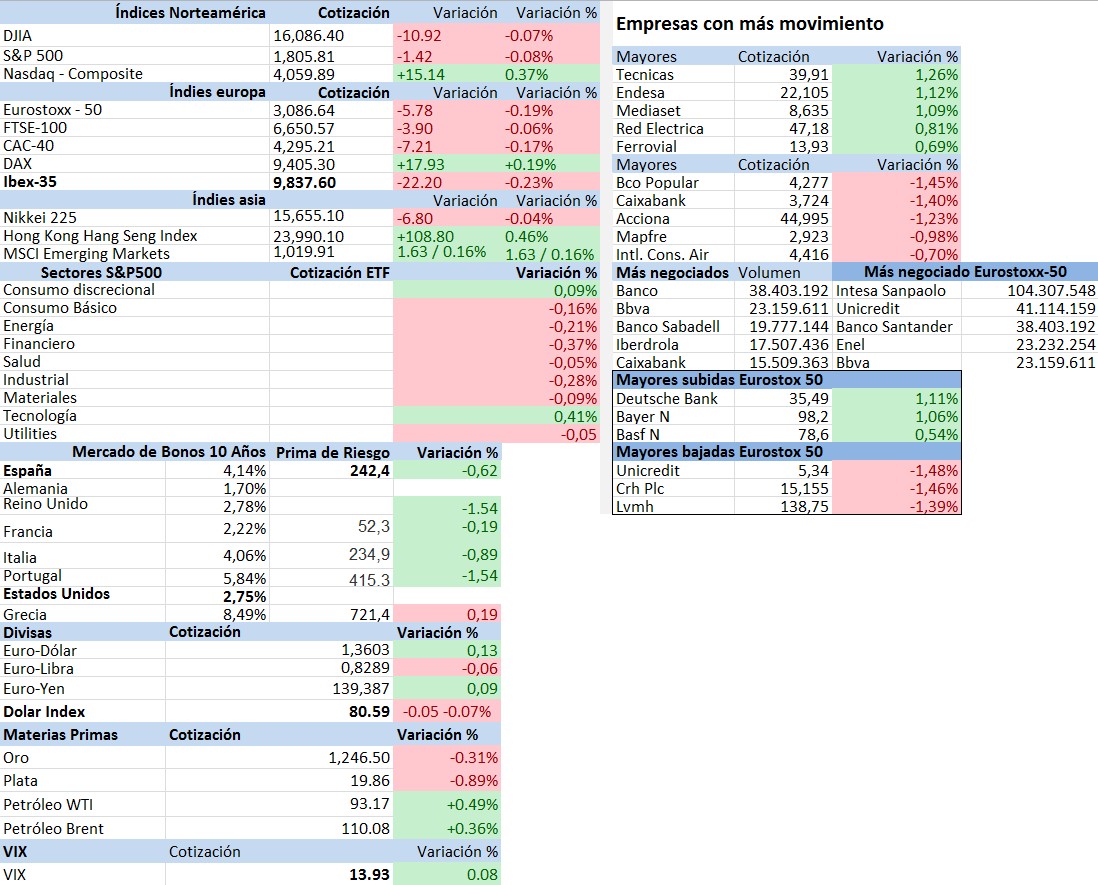The height and width of the screenshot is (885, 1098).
Task: Click the "Empresas con más movimiento" title
Action: click(750, 24)
